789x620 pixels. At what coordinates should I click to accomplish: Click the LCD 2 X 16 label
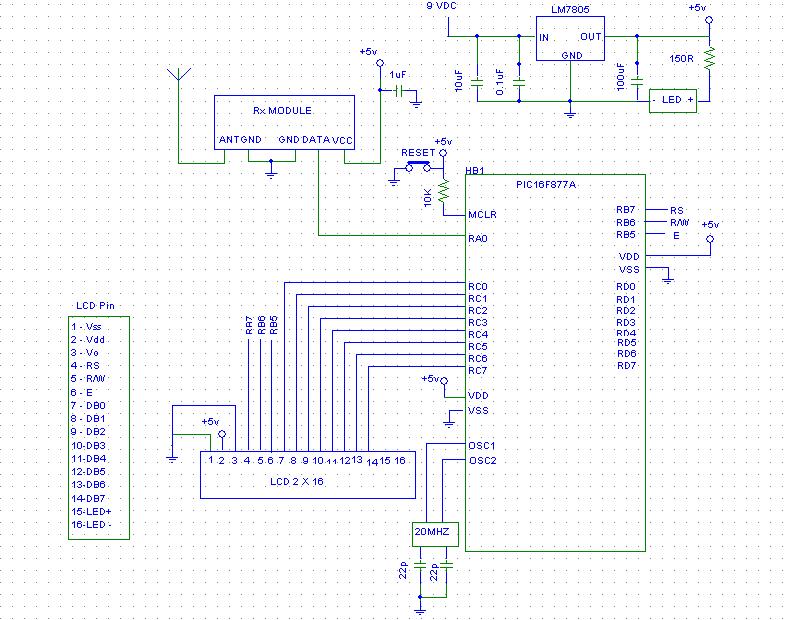click(297, 481)
